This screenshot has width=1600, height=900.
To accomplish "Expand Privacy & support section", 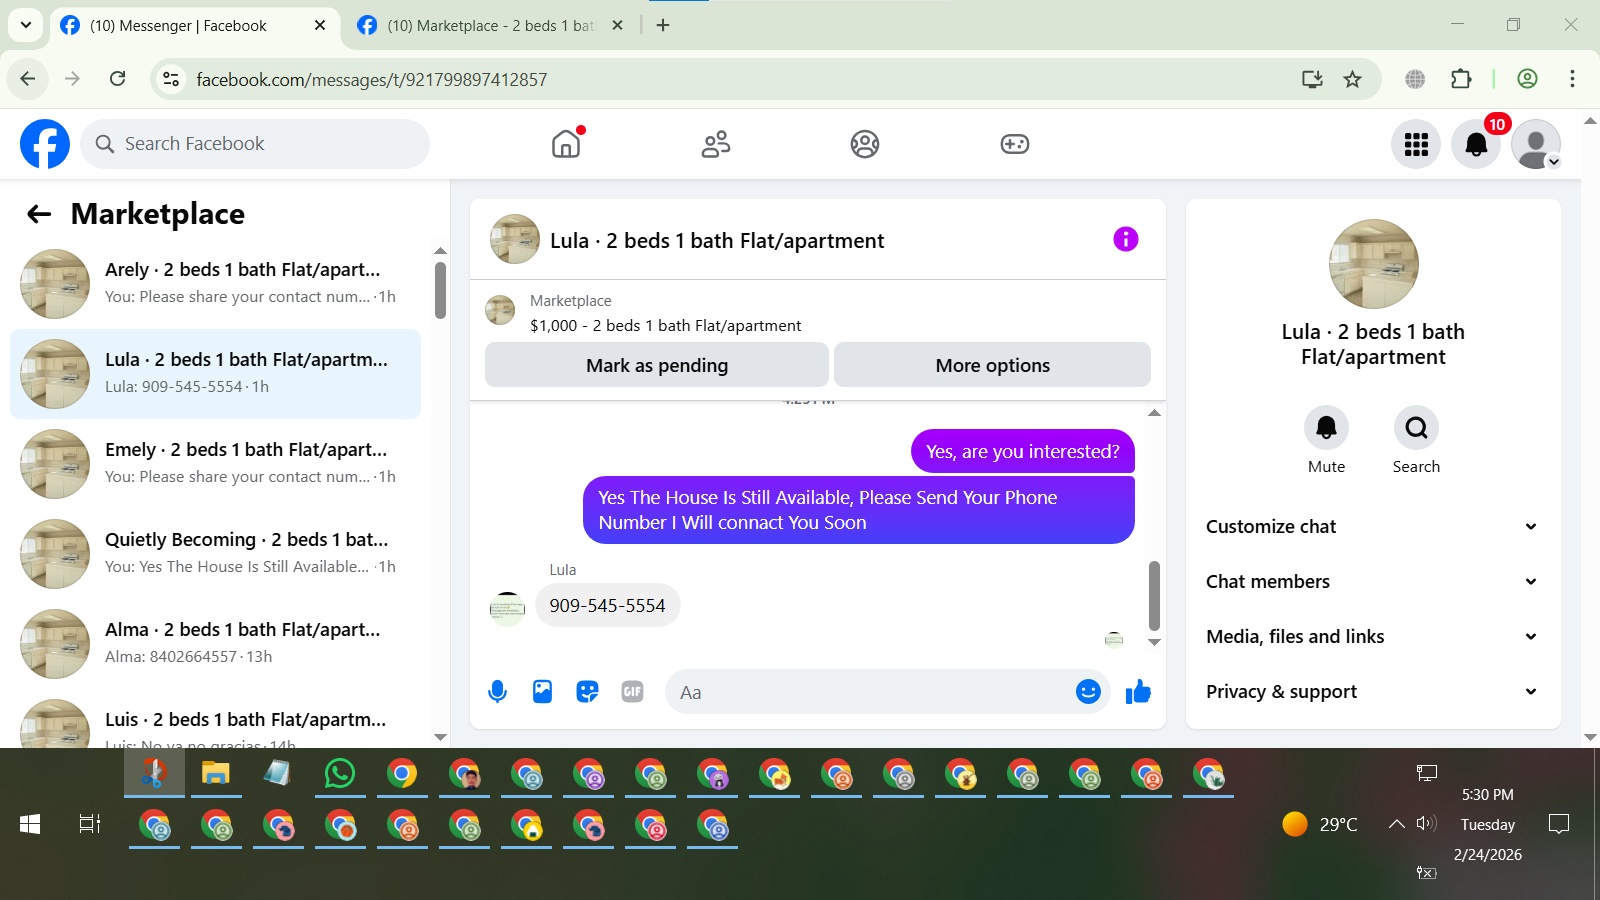I will coord(1372,692).
